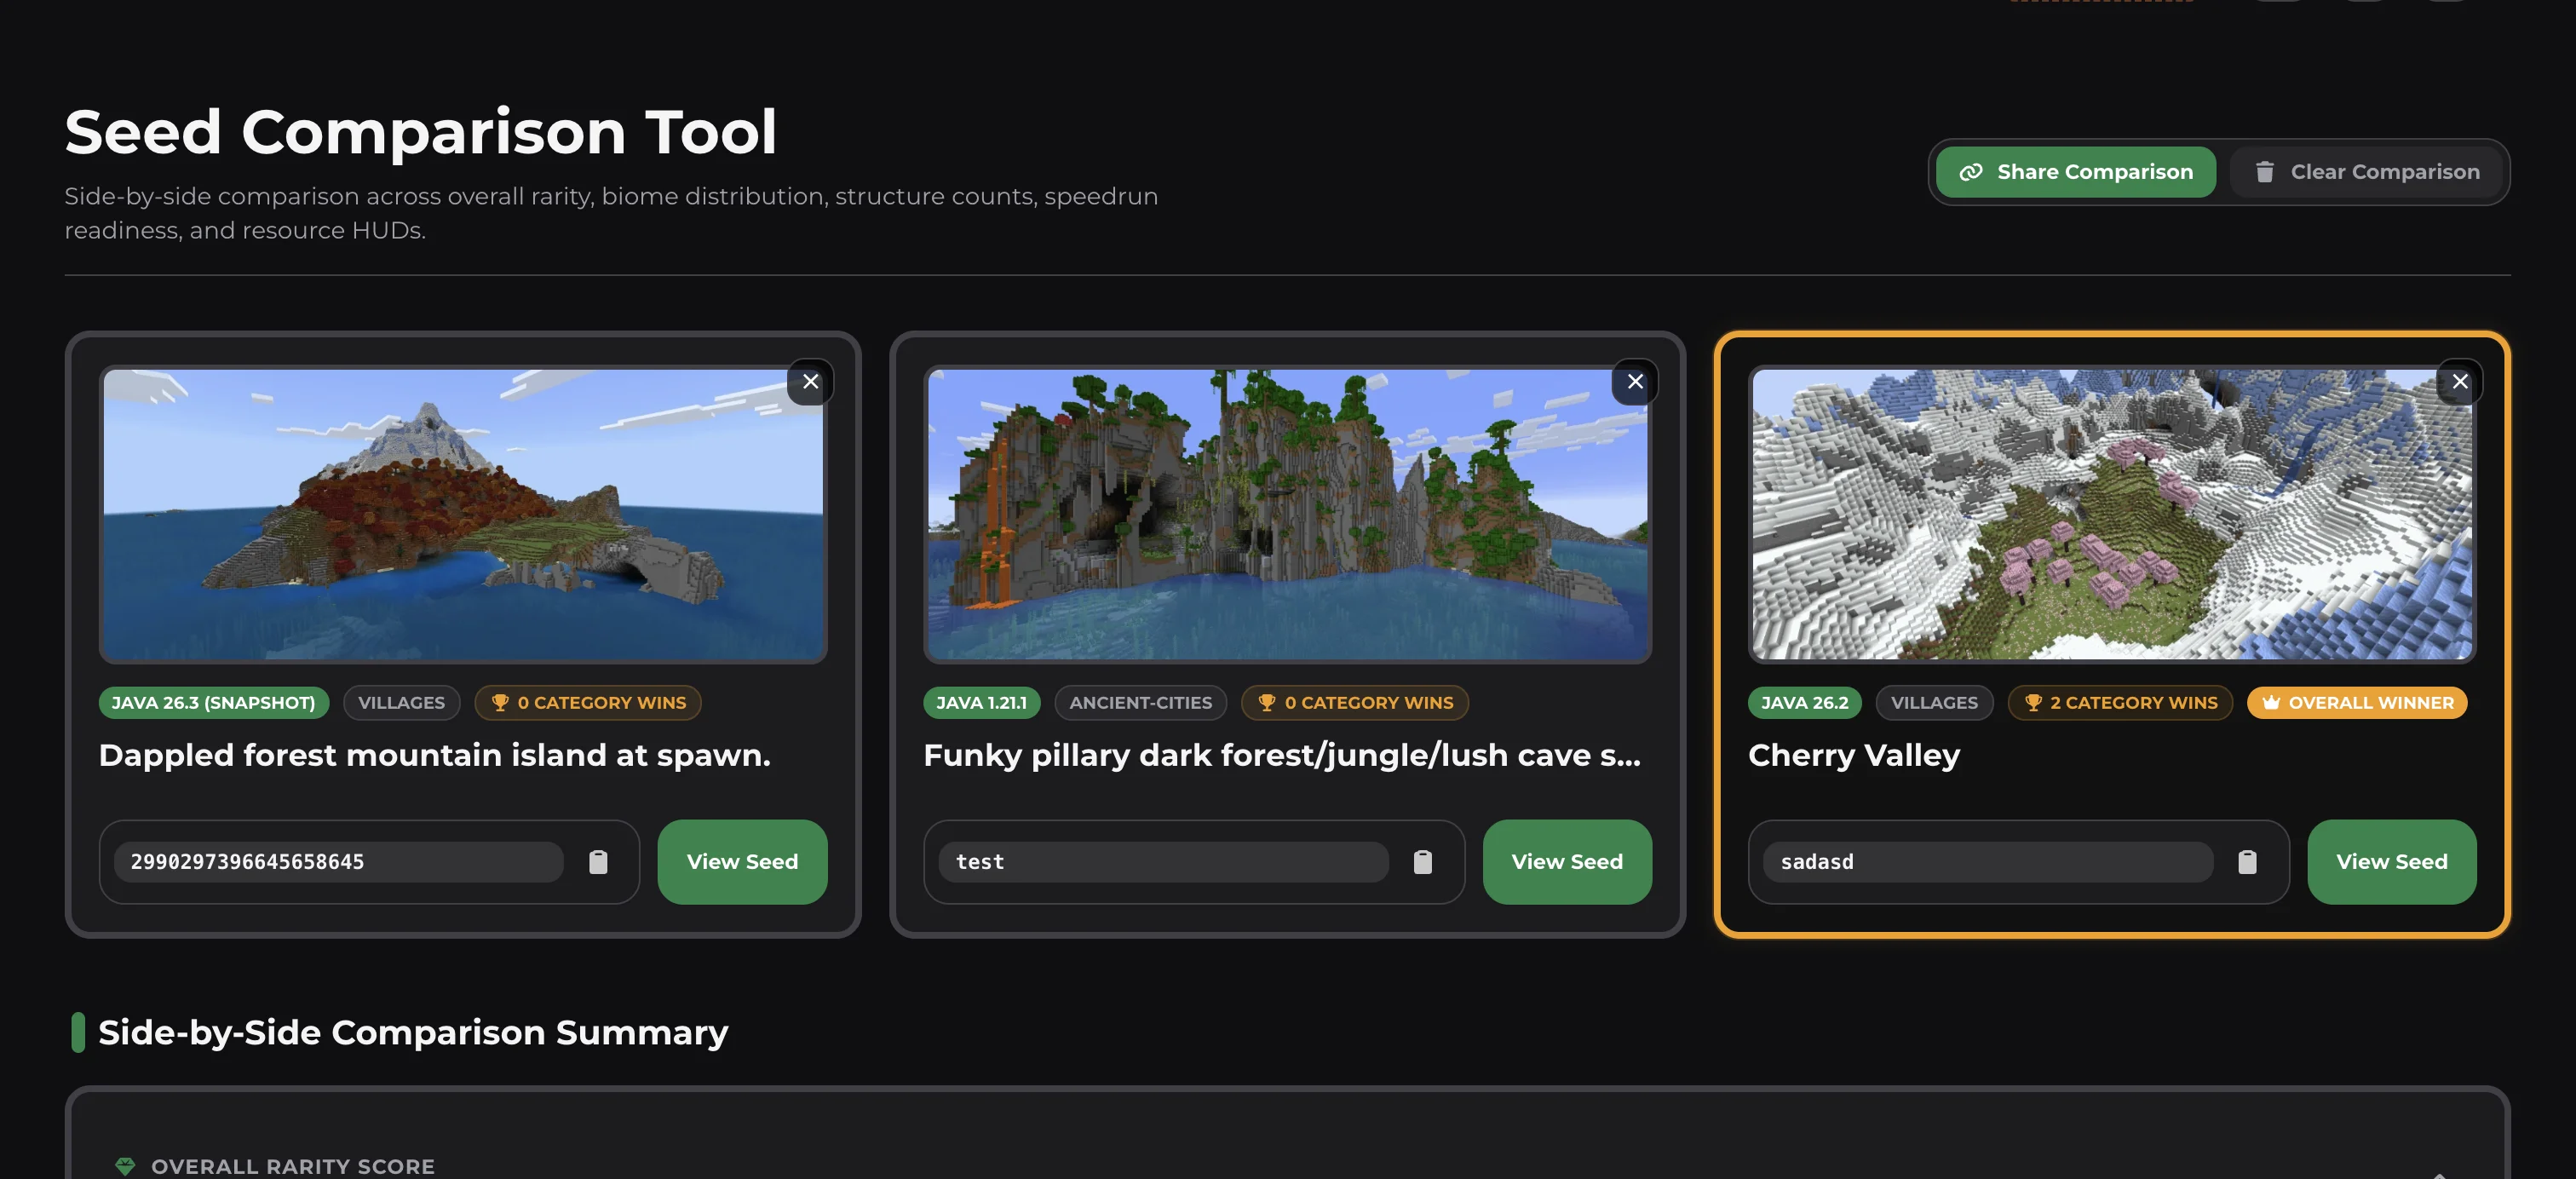View Seed for the Funky pillary dark forest card

(1567, 862)
